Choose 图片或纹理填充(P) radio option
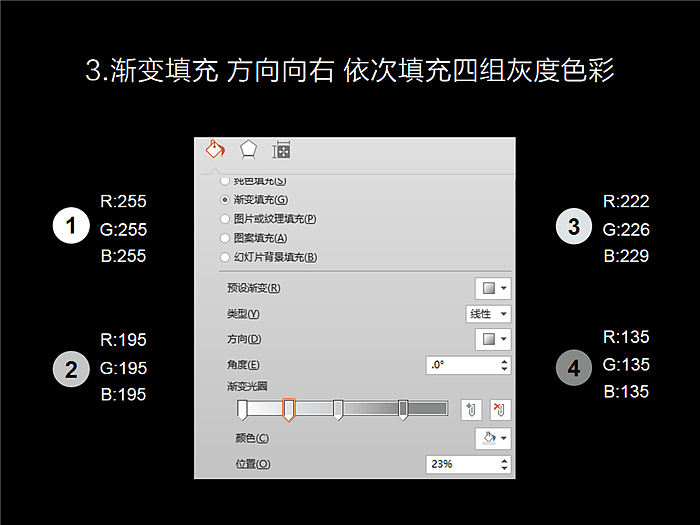 pyautogui.click(x=268, y=219)
